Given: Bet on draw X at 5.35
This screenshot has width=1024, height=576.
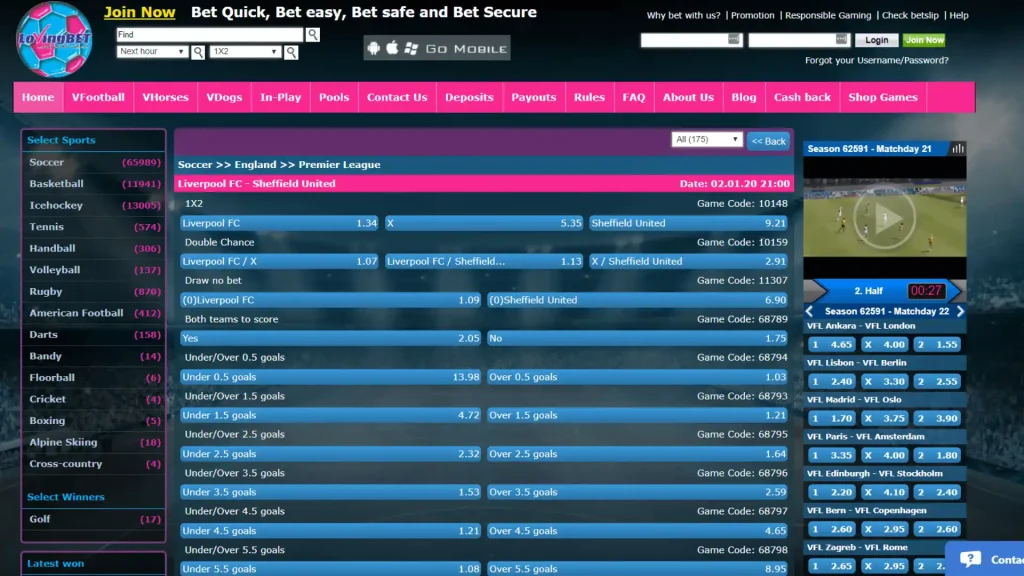Looking at the screenshot, I should 484,223.
